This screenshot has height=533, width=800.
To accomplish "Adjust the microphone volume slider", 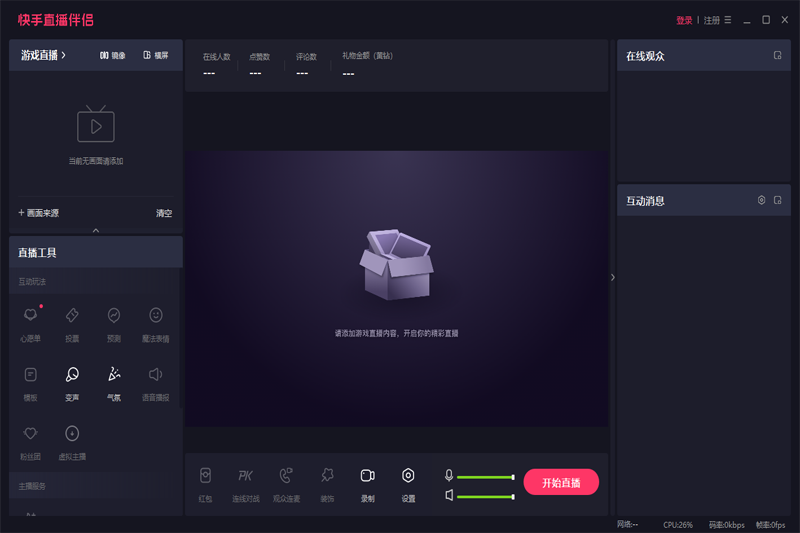I will pyautogui.click(x=486, y=477).
